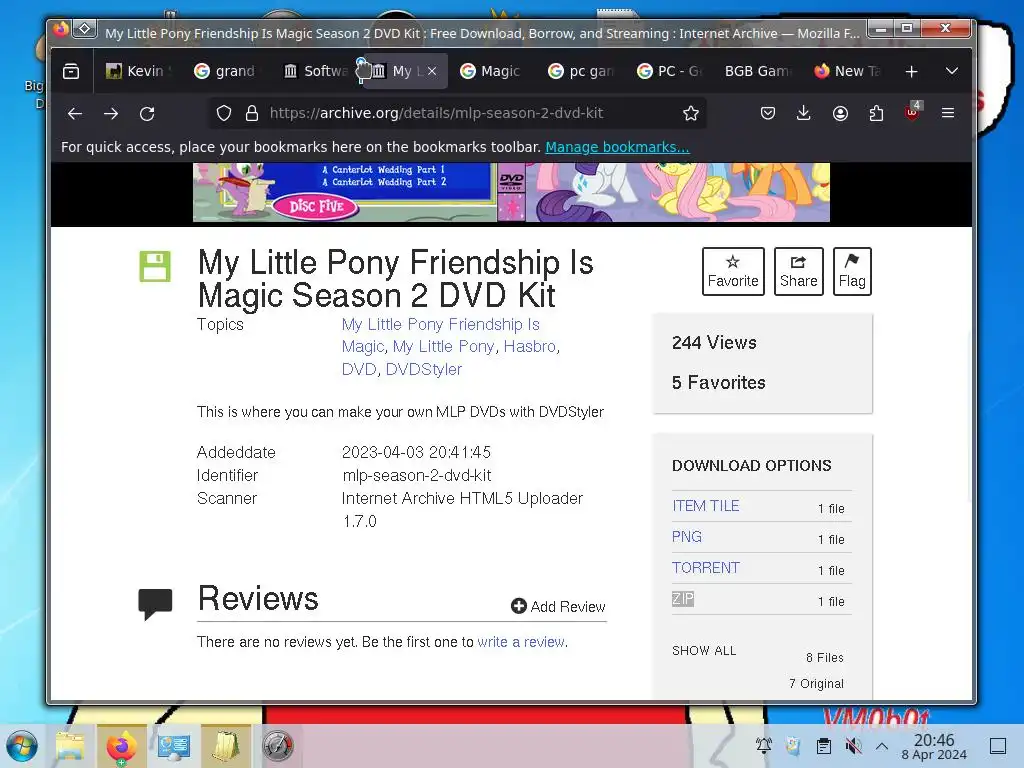Switch to the Kevin tab
The height and width of the screenshot is (768, 1024).
138,71
